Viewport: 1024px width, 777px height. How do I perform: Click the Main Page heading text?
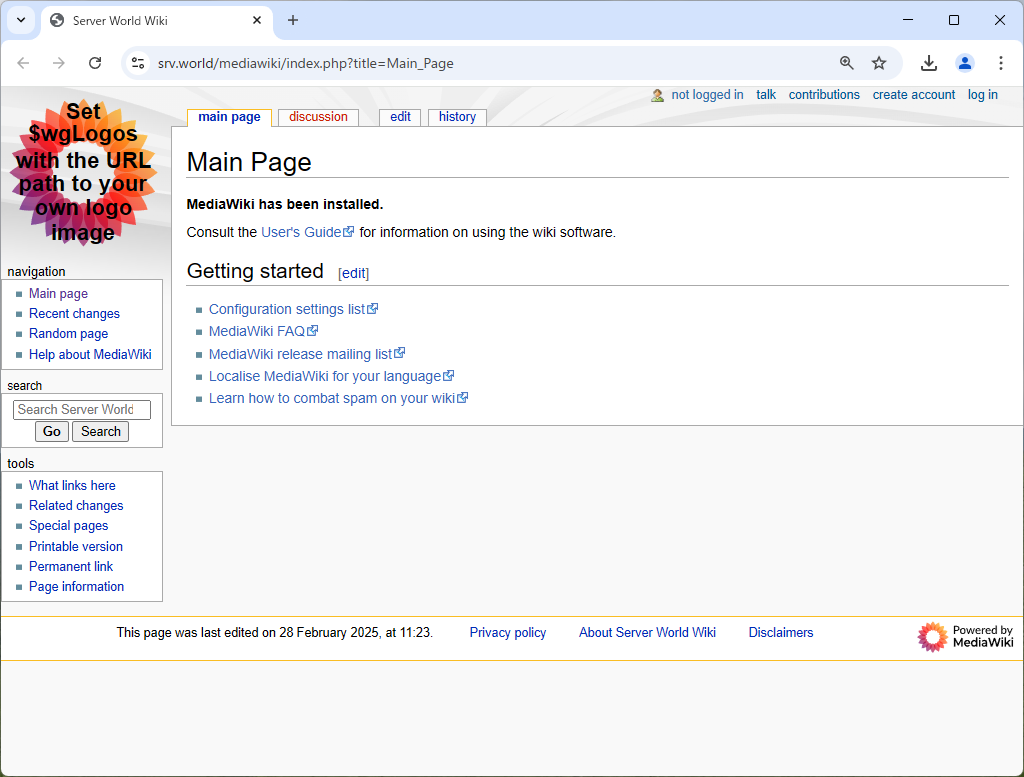pyautogui.click(x=249, y=163)
